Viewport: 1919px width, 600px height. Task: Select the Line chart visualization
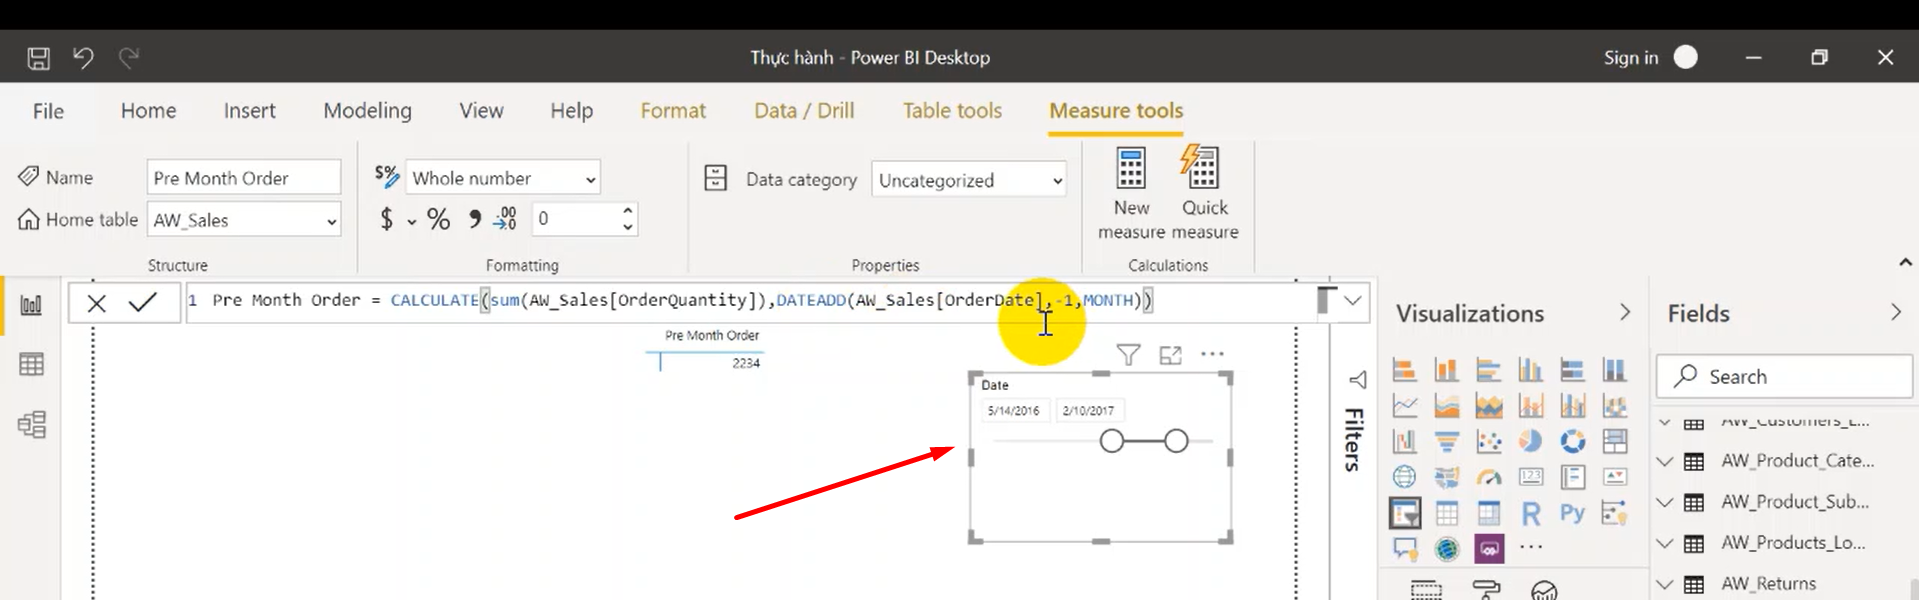click(1405, 406)
